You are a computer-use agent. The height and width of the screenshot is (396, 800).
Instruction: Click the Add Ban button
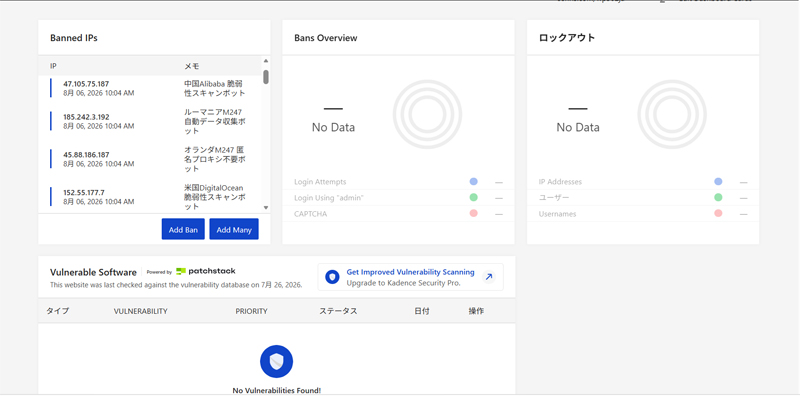pyautogui.click(x=183, y=229)
